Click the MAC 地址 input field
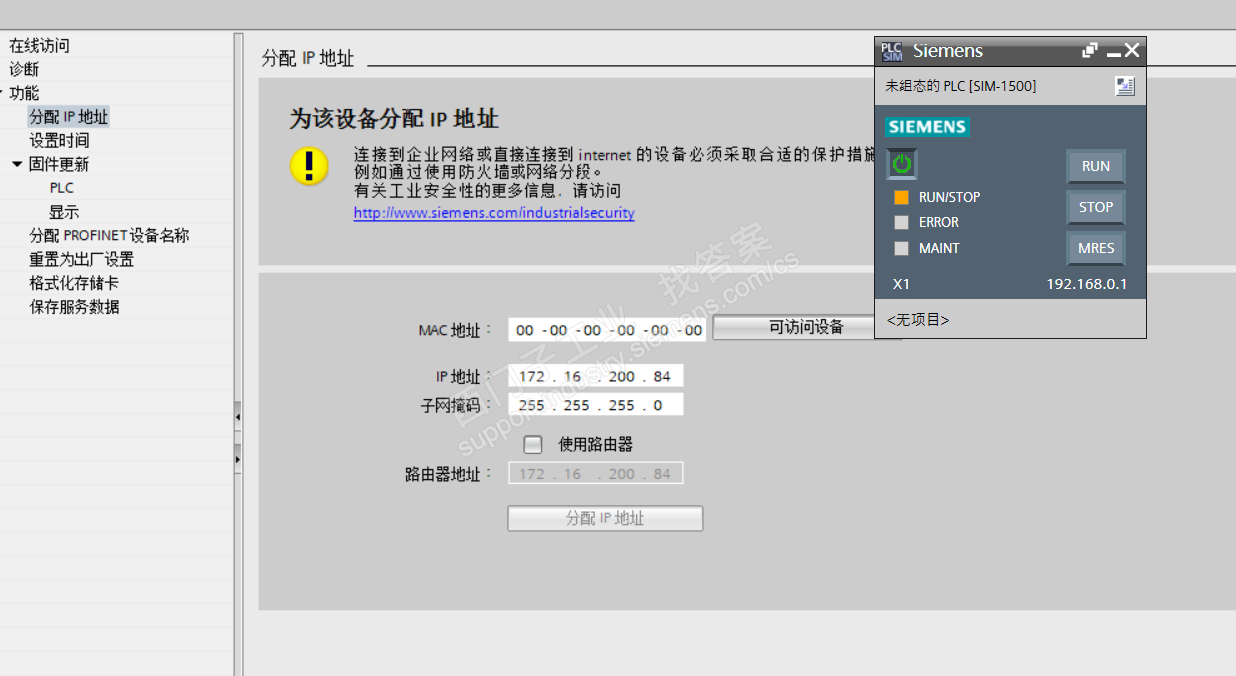 point(606,330)
